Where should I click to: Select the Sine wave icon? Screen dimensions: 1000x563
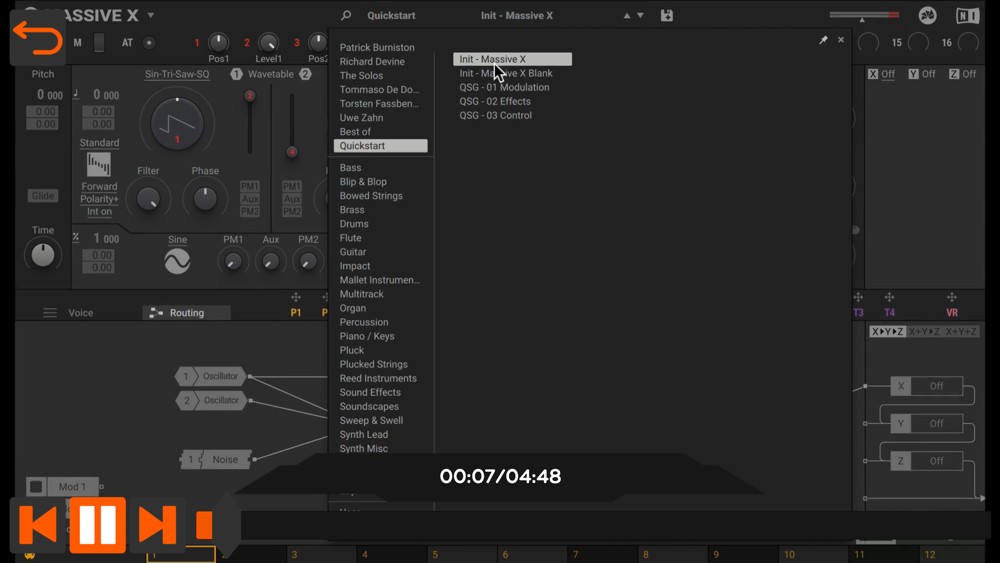coord(177,261)
